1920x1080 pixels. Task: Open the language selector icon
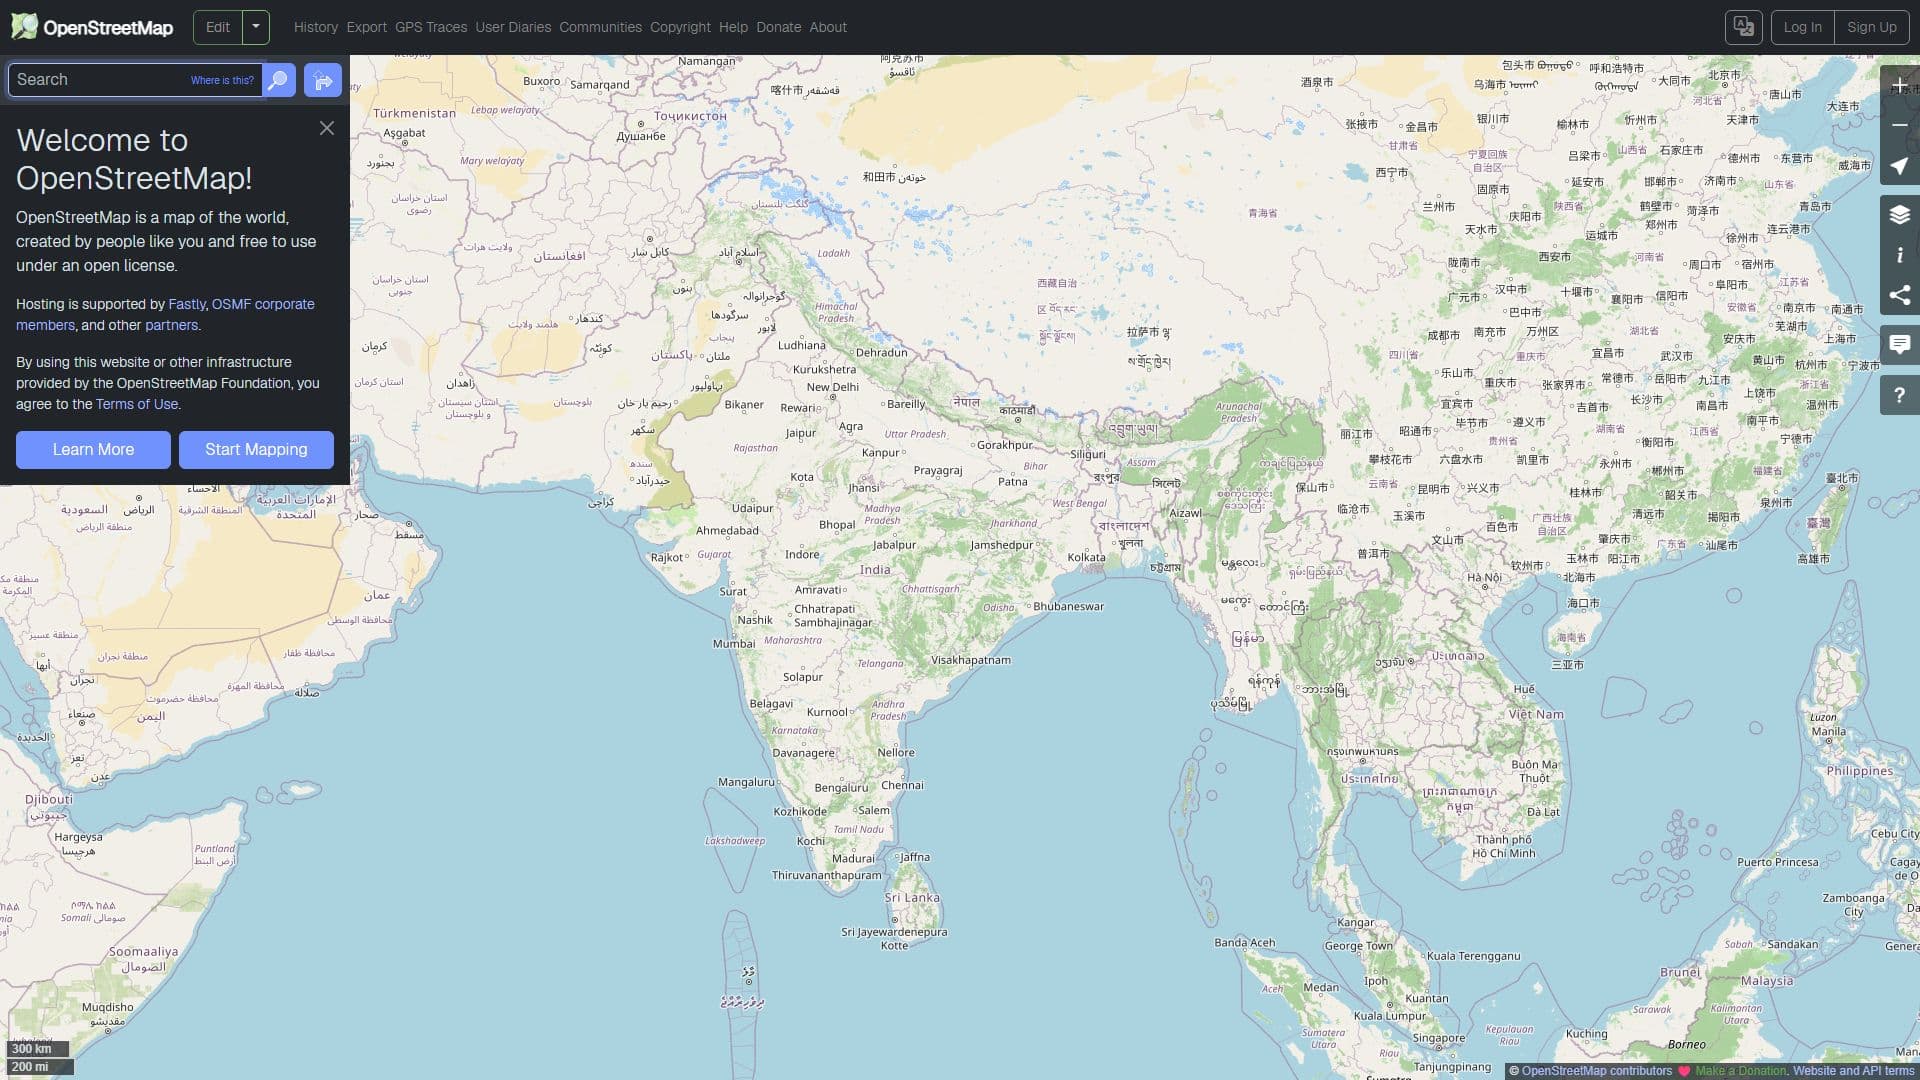(x=1743, y=27)
